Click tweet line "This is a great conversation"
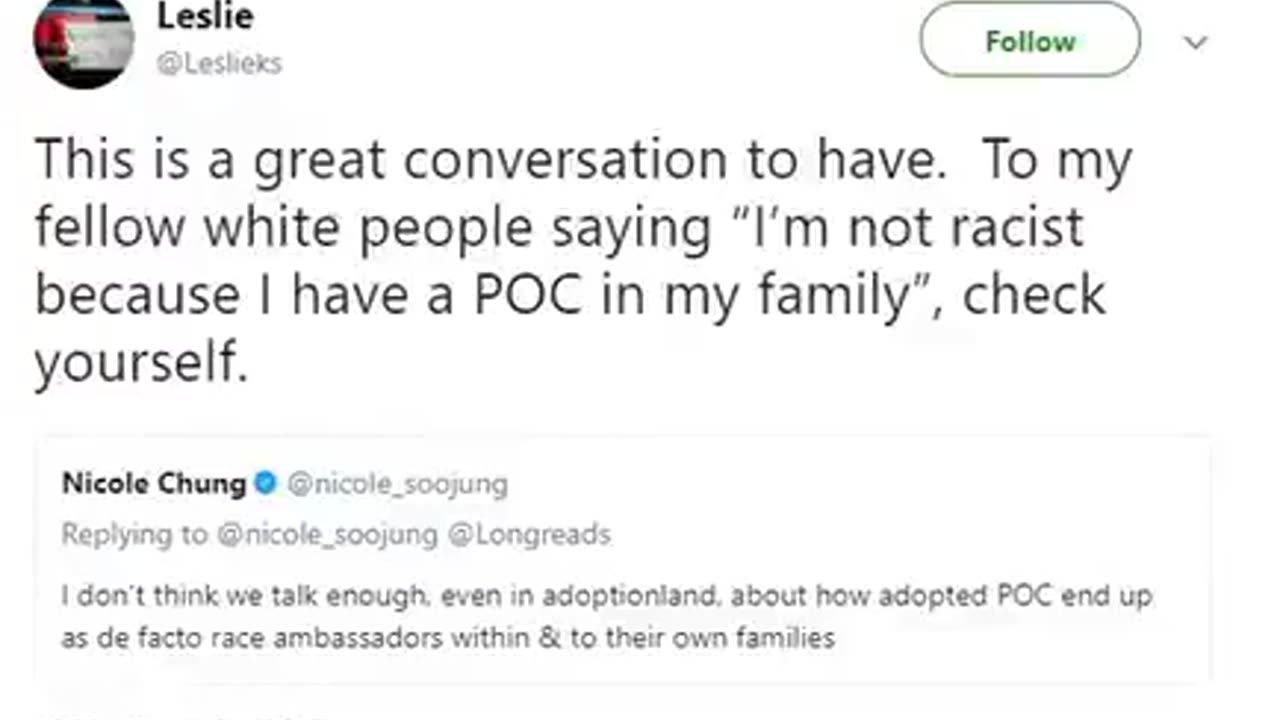Viewport: 1280px width, 720px height. point(490,161)
